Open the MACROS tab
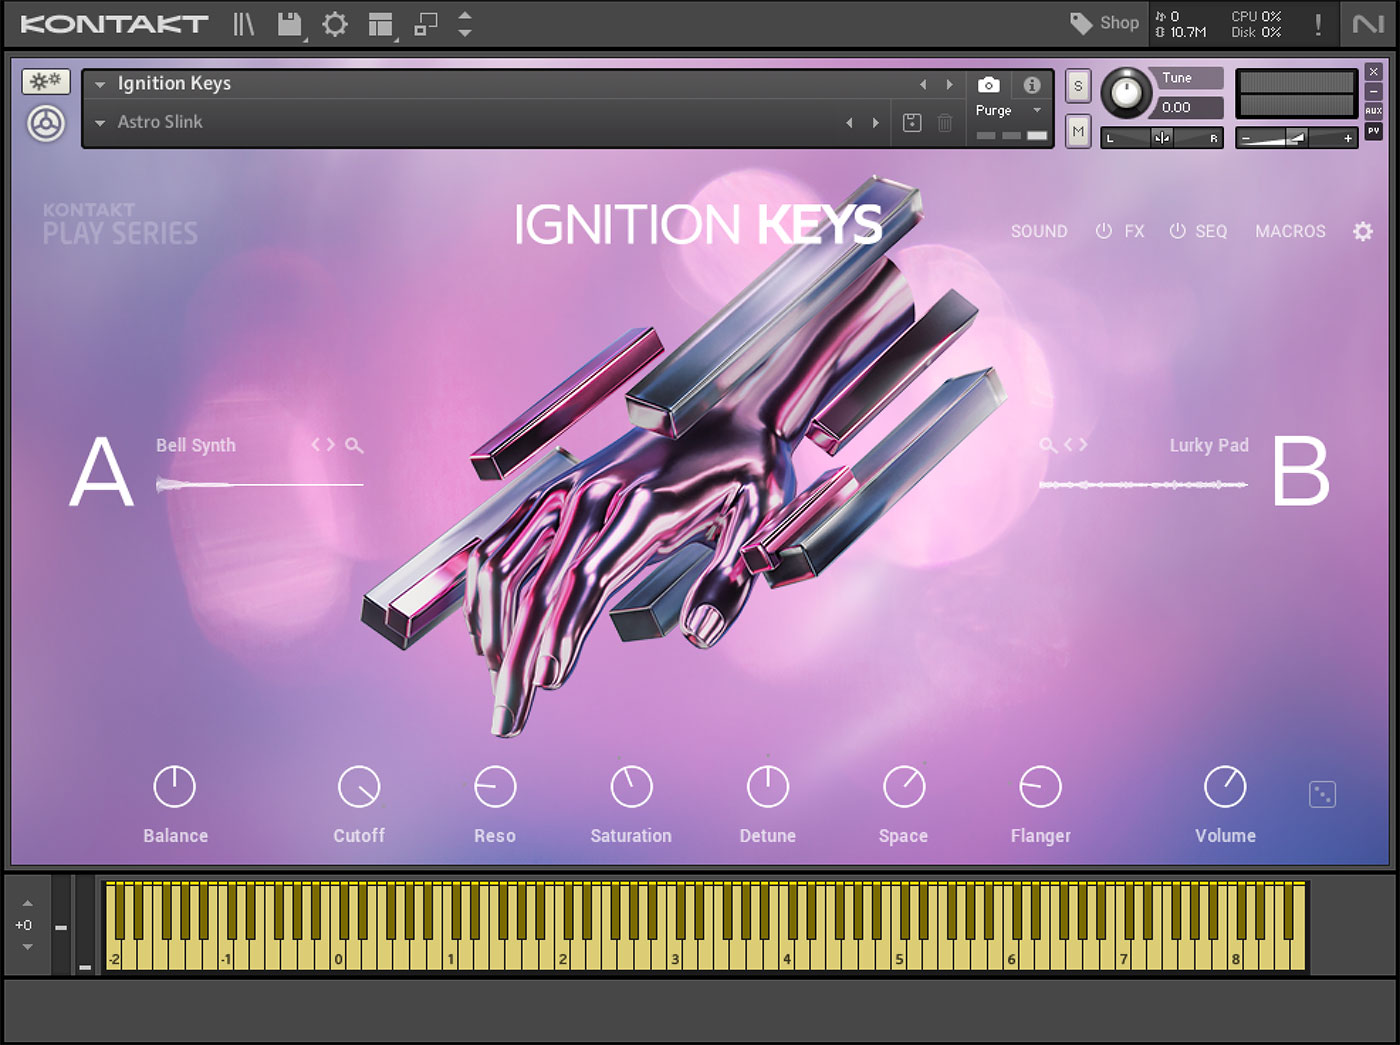1400x1045 pixels. click(x=1290, y=231)
